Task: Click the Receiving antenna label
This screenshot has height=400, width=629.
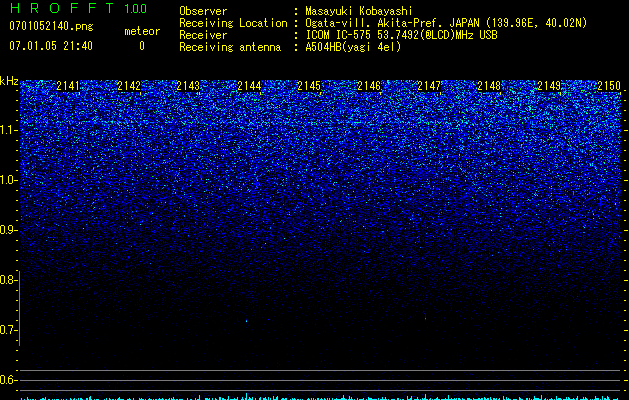Action: 230,47
